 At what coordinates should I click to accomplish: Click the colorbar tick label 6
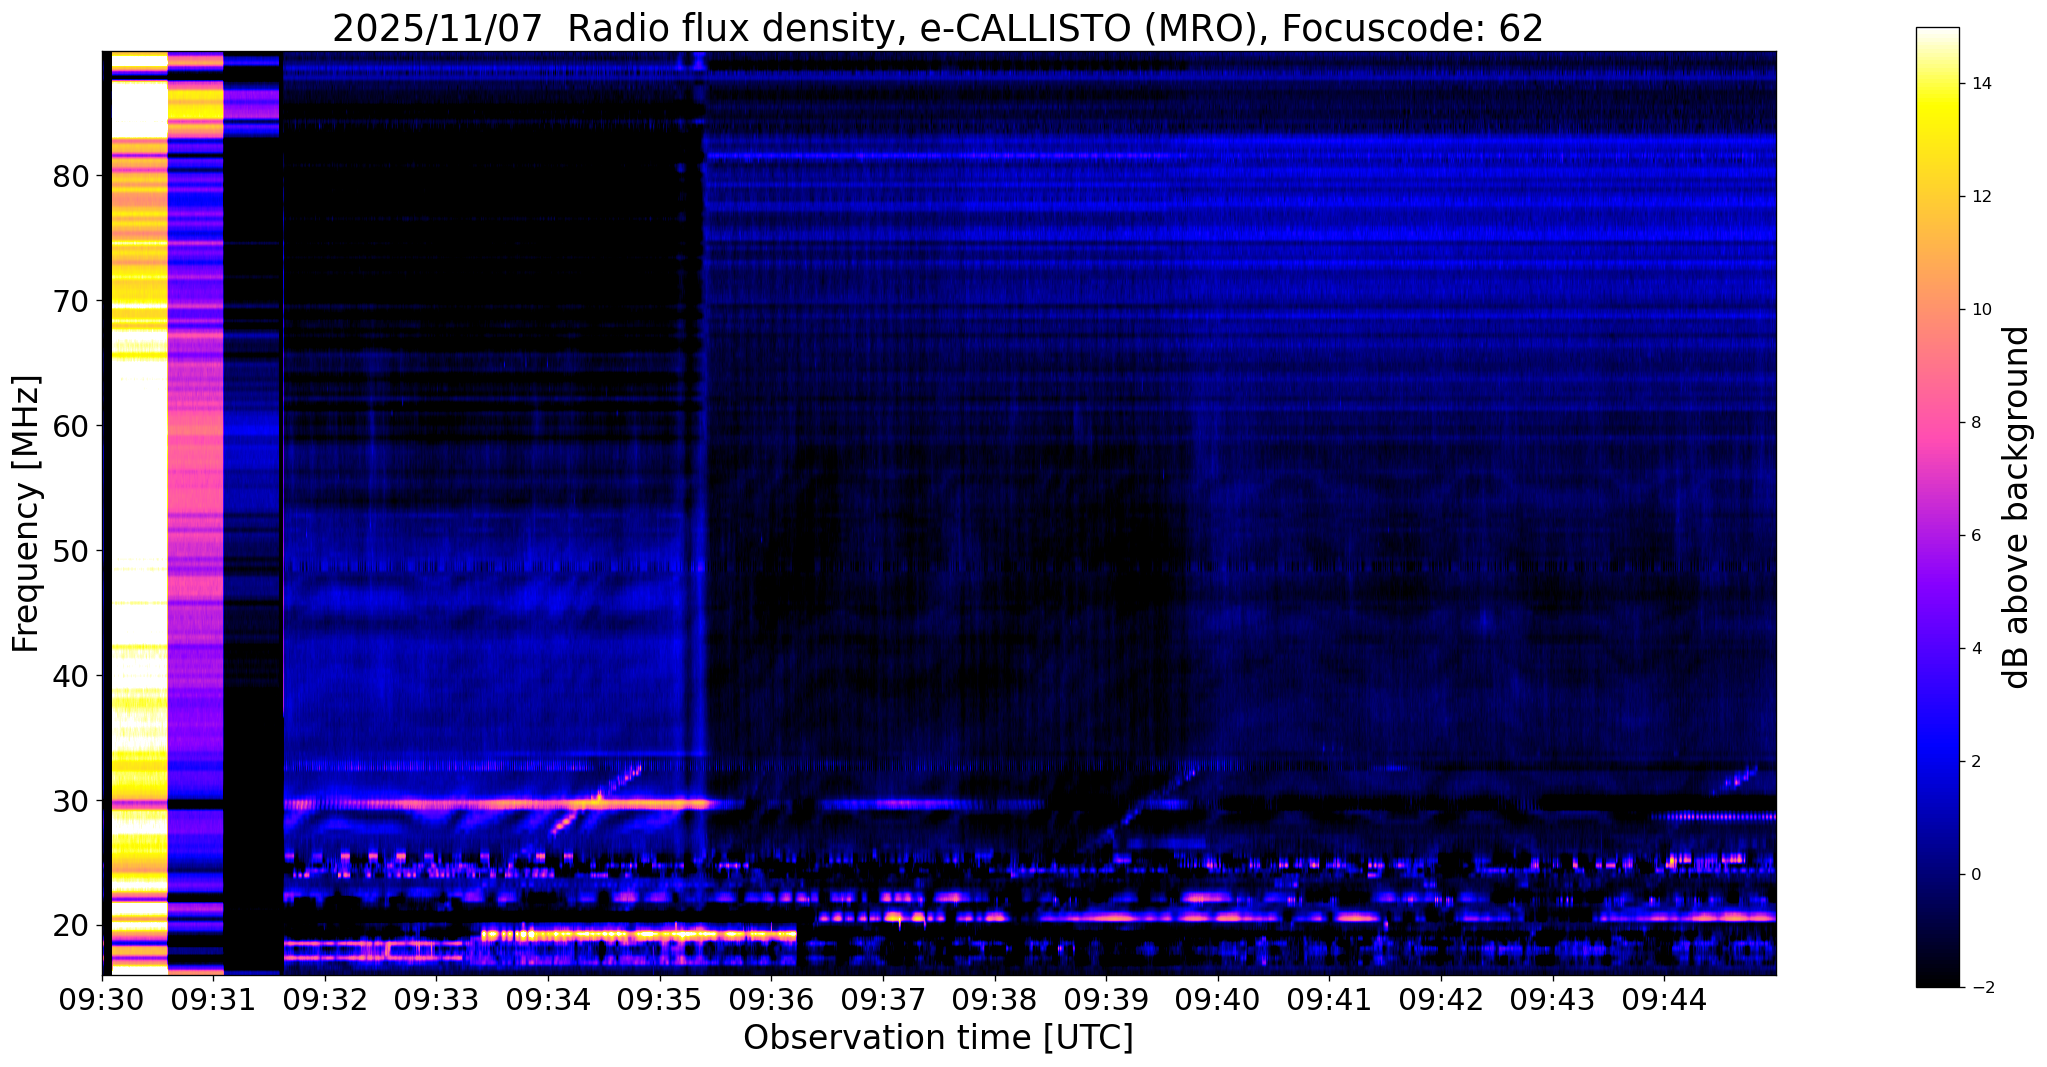(x=1976, y=536)
